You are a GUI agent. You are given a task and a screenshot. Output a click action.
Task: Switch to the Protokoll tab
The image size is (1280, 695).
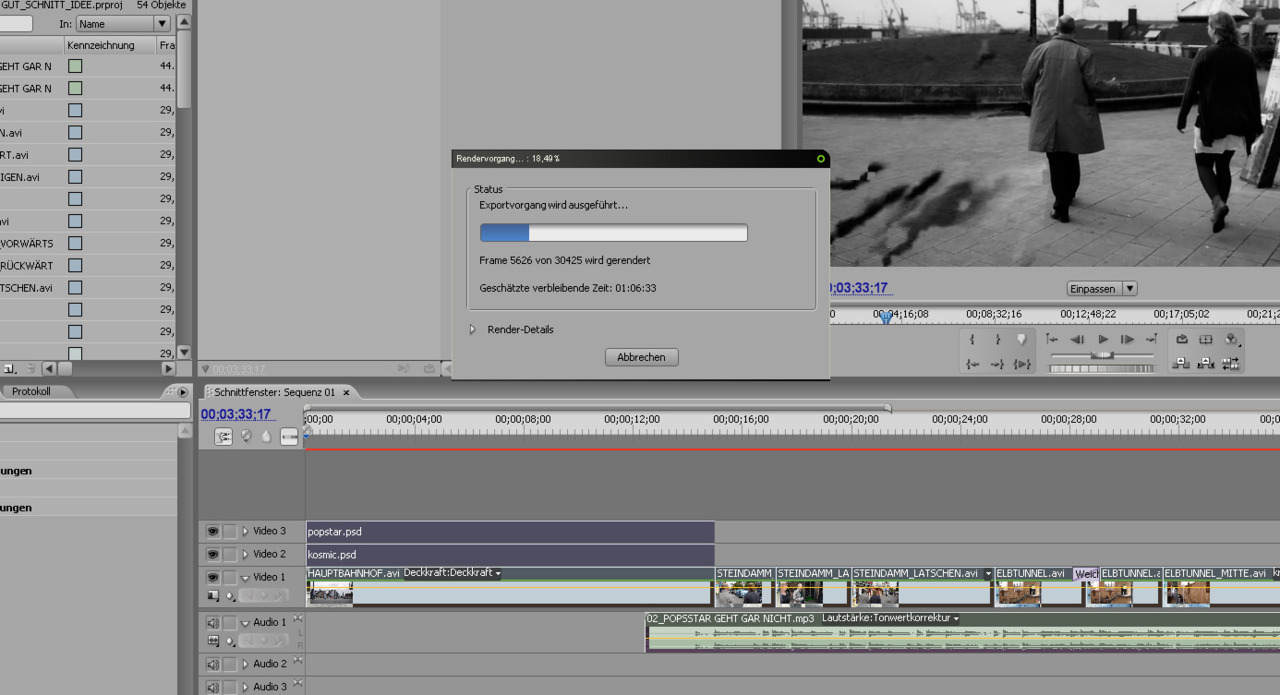click(31, 392)
